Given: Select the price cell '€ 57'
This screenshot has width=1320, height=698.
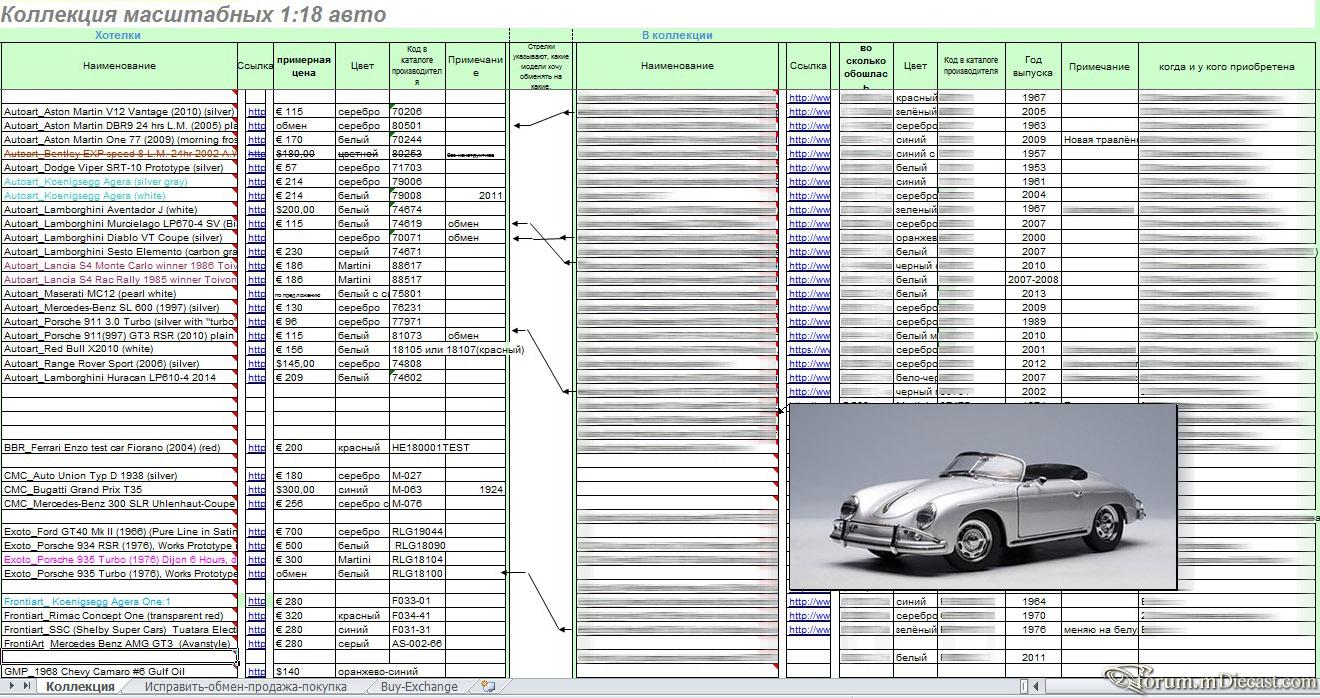Looking at the screenshot, I should (304, 168).
